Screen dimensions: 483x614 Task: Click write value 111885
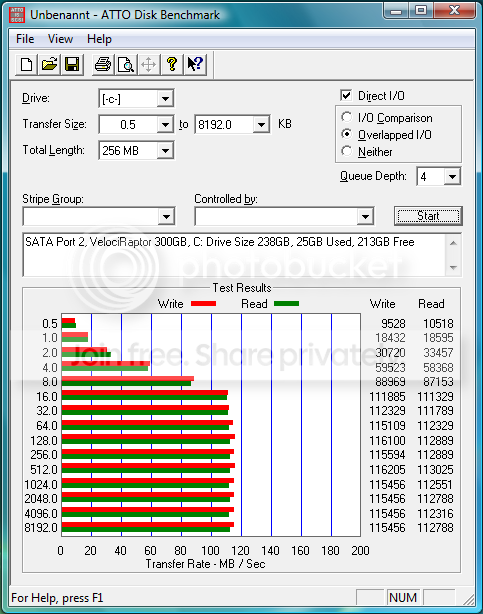[x=387, y=396]
